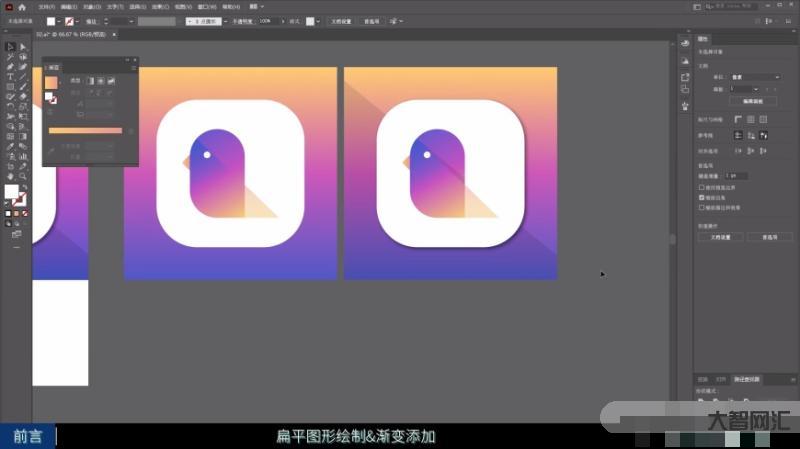Screen dimensions: 800x449
Task: Choose the freeform gradient type icon
Action: tap(112, 81)
